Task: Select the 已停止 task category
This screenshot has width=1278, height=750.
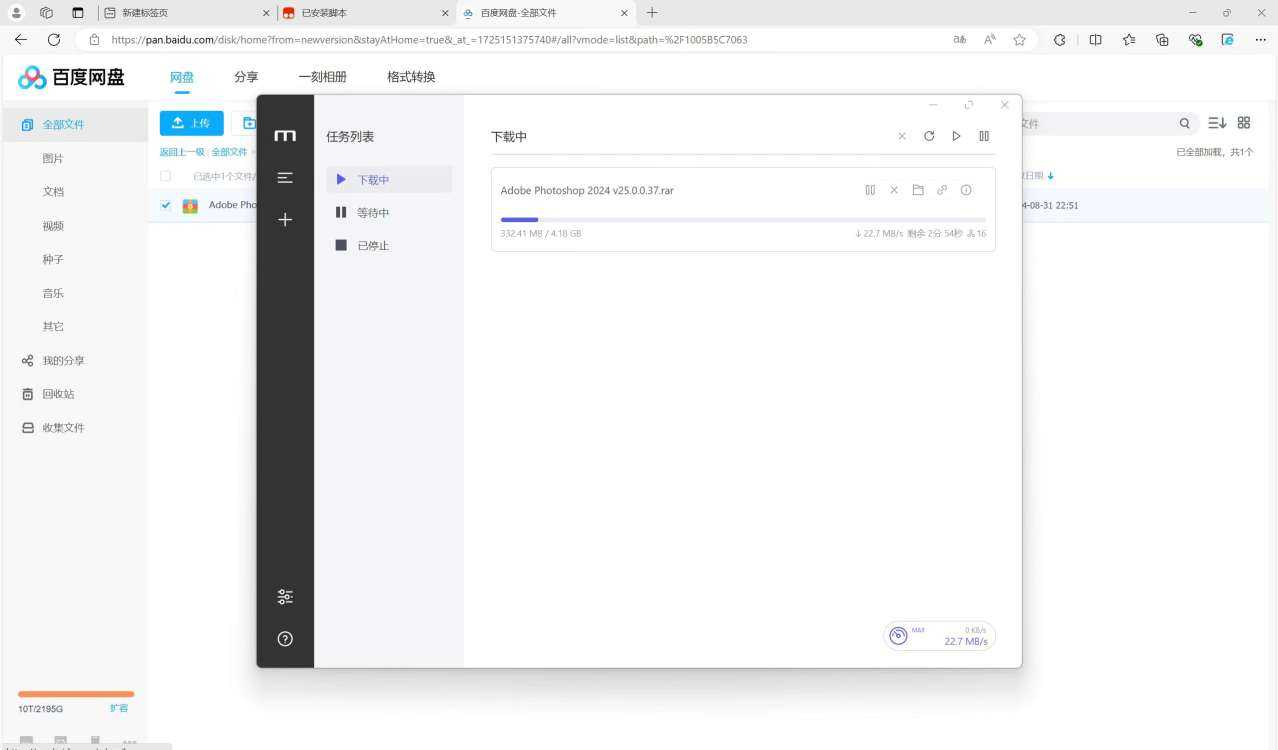Action: click(x=389, y=246)
